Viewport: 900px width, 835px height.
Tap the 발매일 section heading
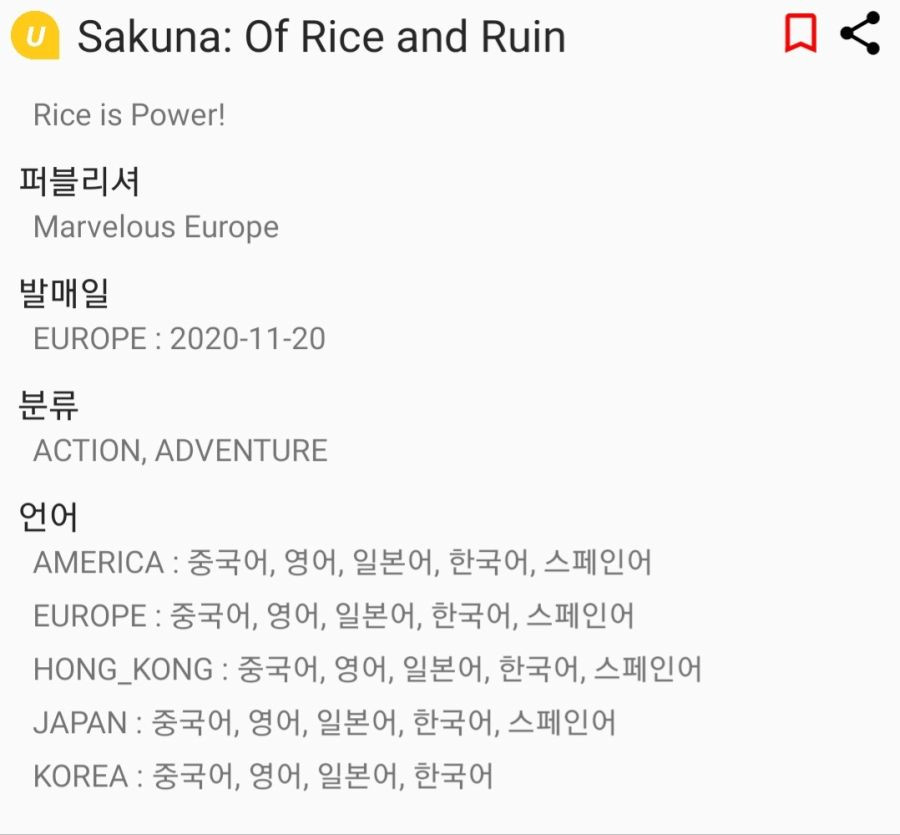pos(64,293)
